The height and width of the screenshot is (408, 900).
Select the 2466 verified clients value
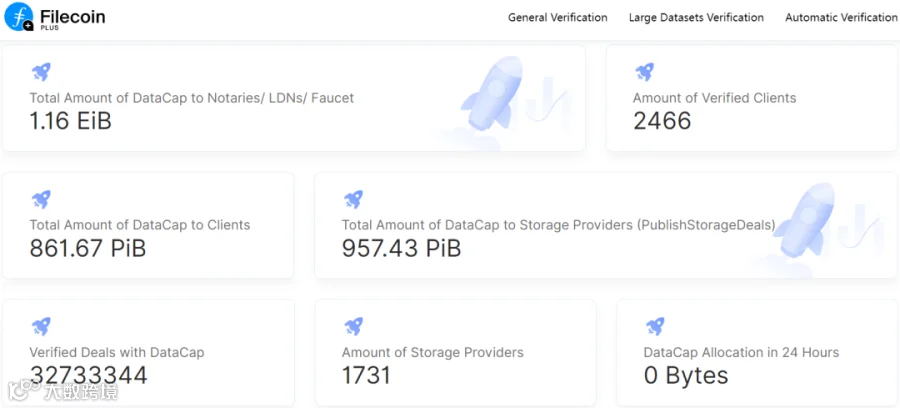pyautogui.click(x=662, y=121)
